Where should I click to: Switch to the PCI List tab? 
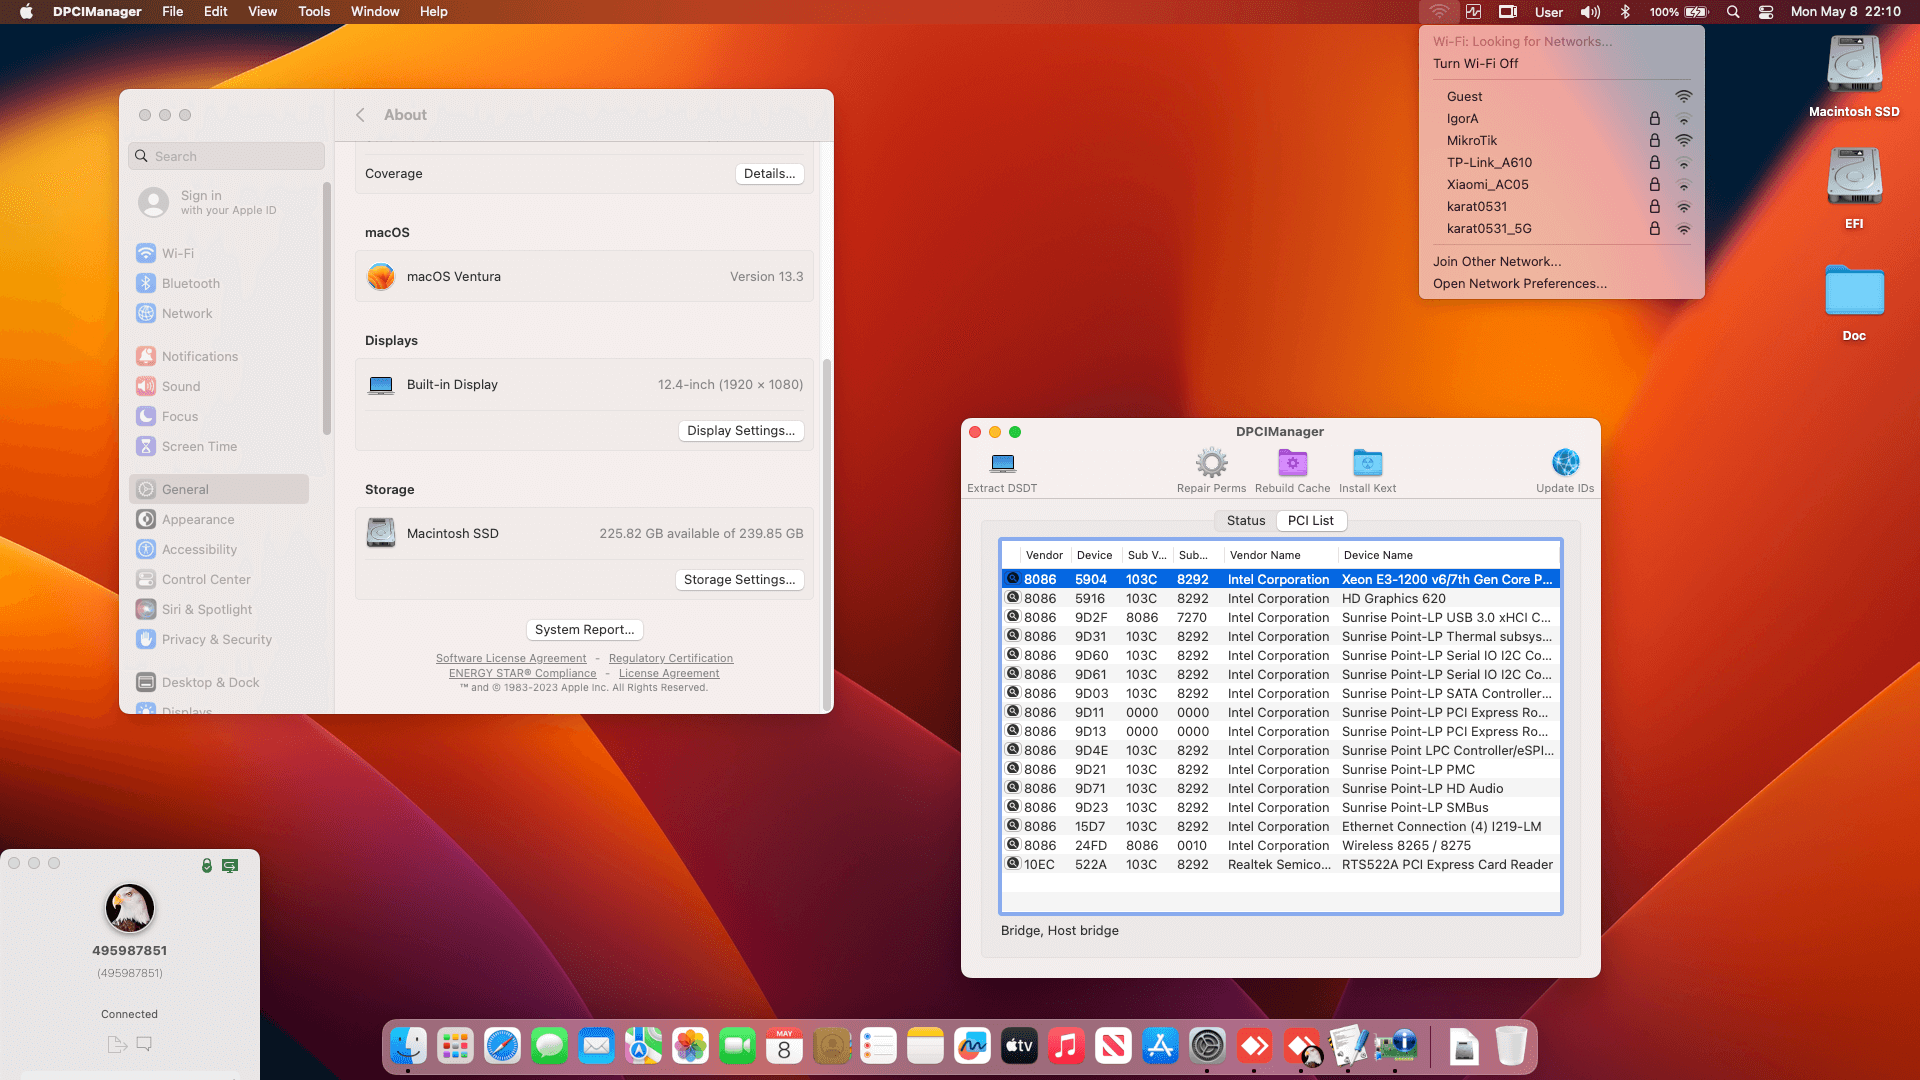tap(1311, 521)
